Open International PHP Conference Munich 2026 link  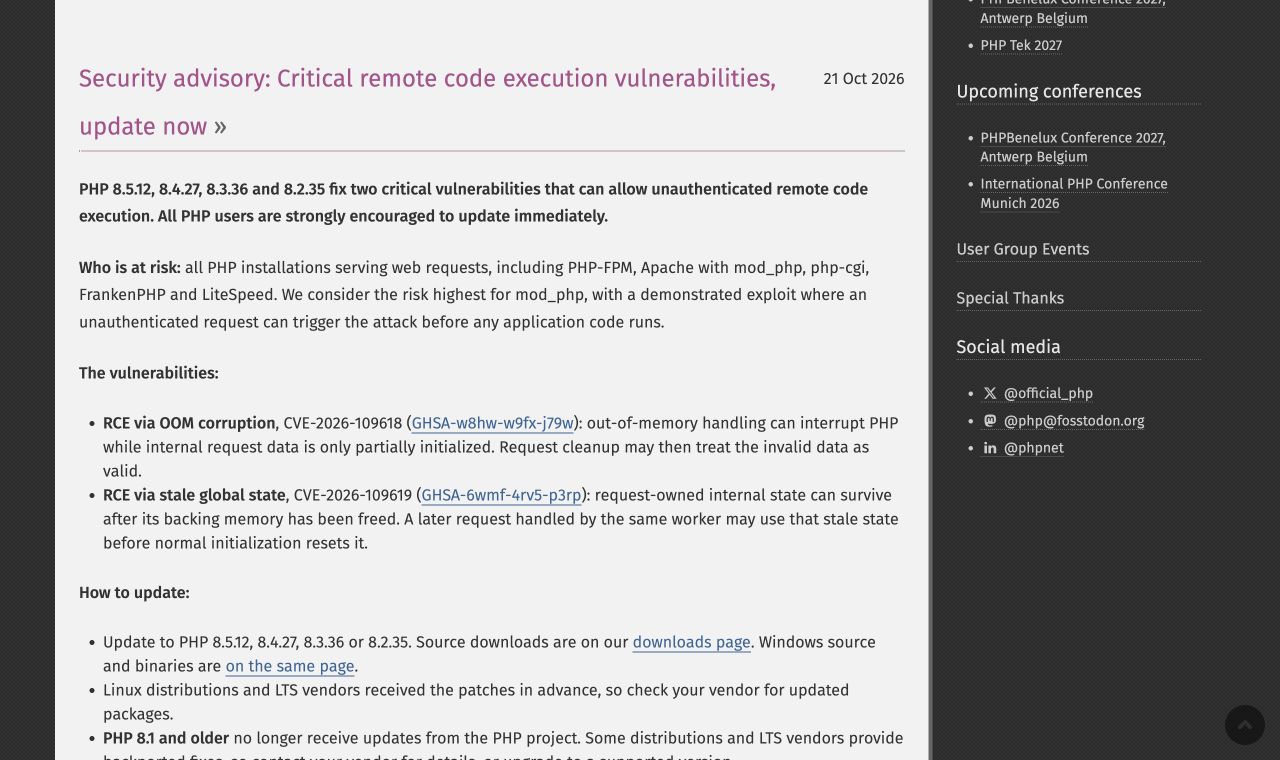tap(1074, 193)
